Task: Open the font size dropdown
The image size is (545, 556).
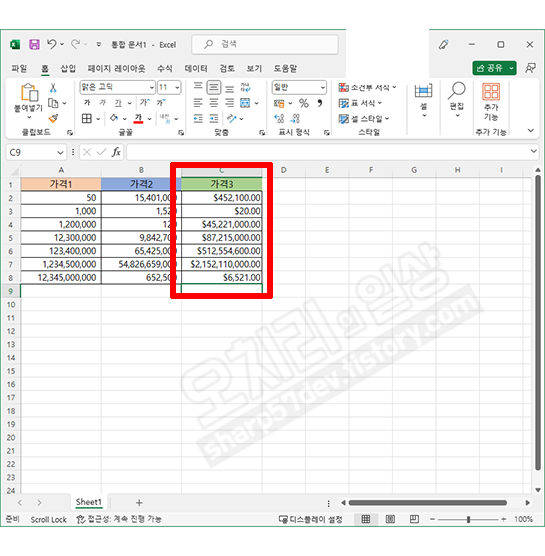Action: [x=177, y=87]
